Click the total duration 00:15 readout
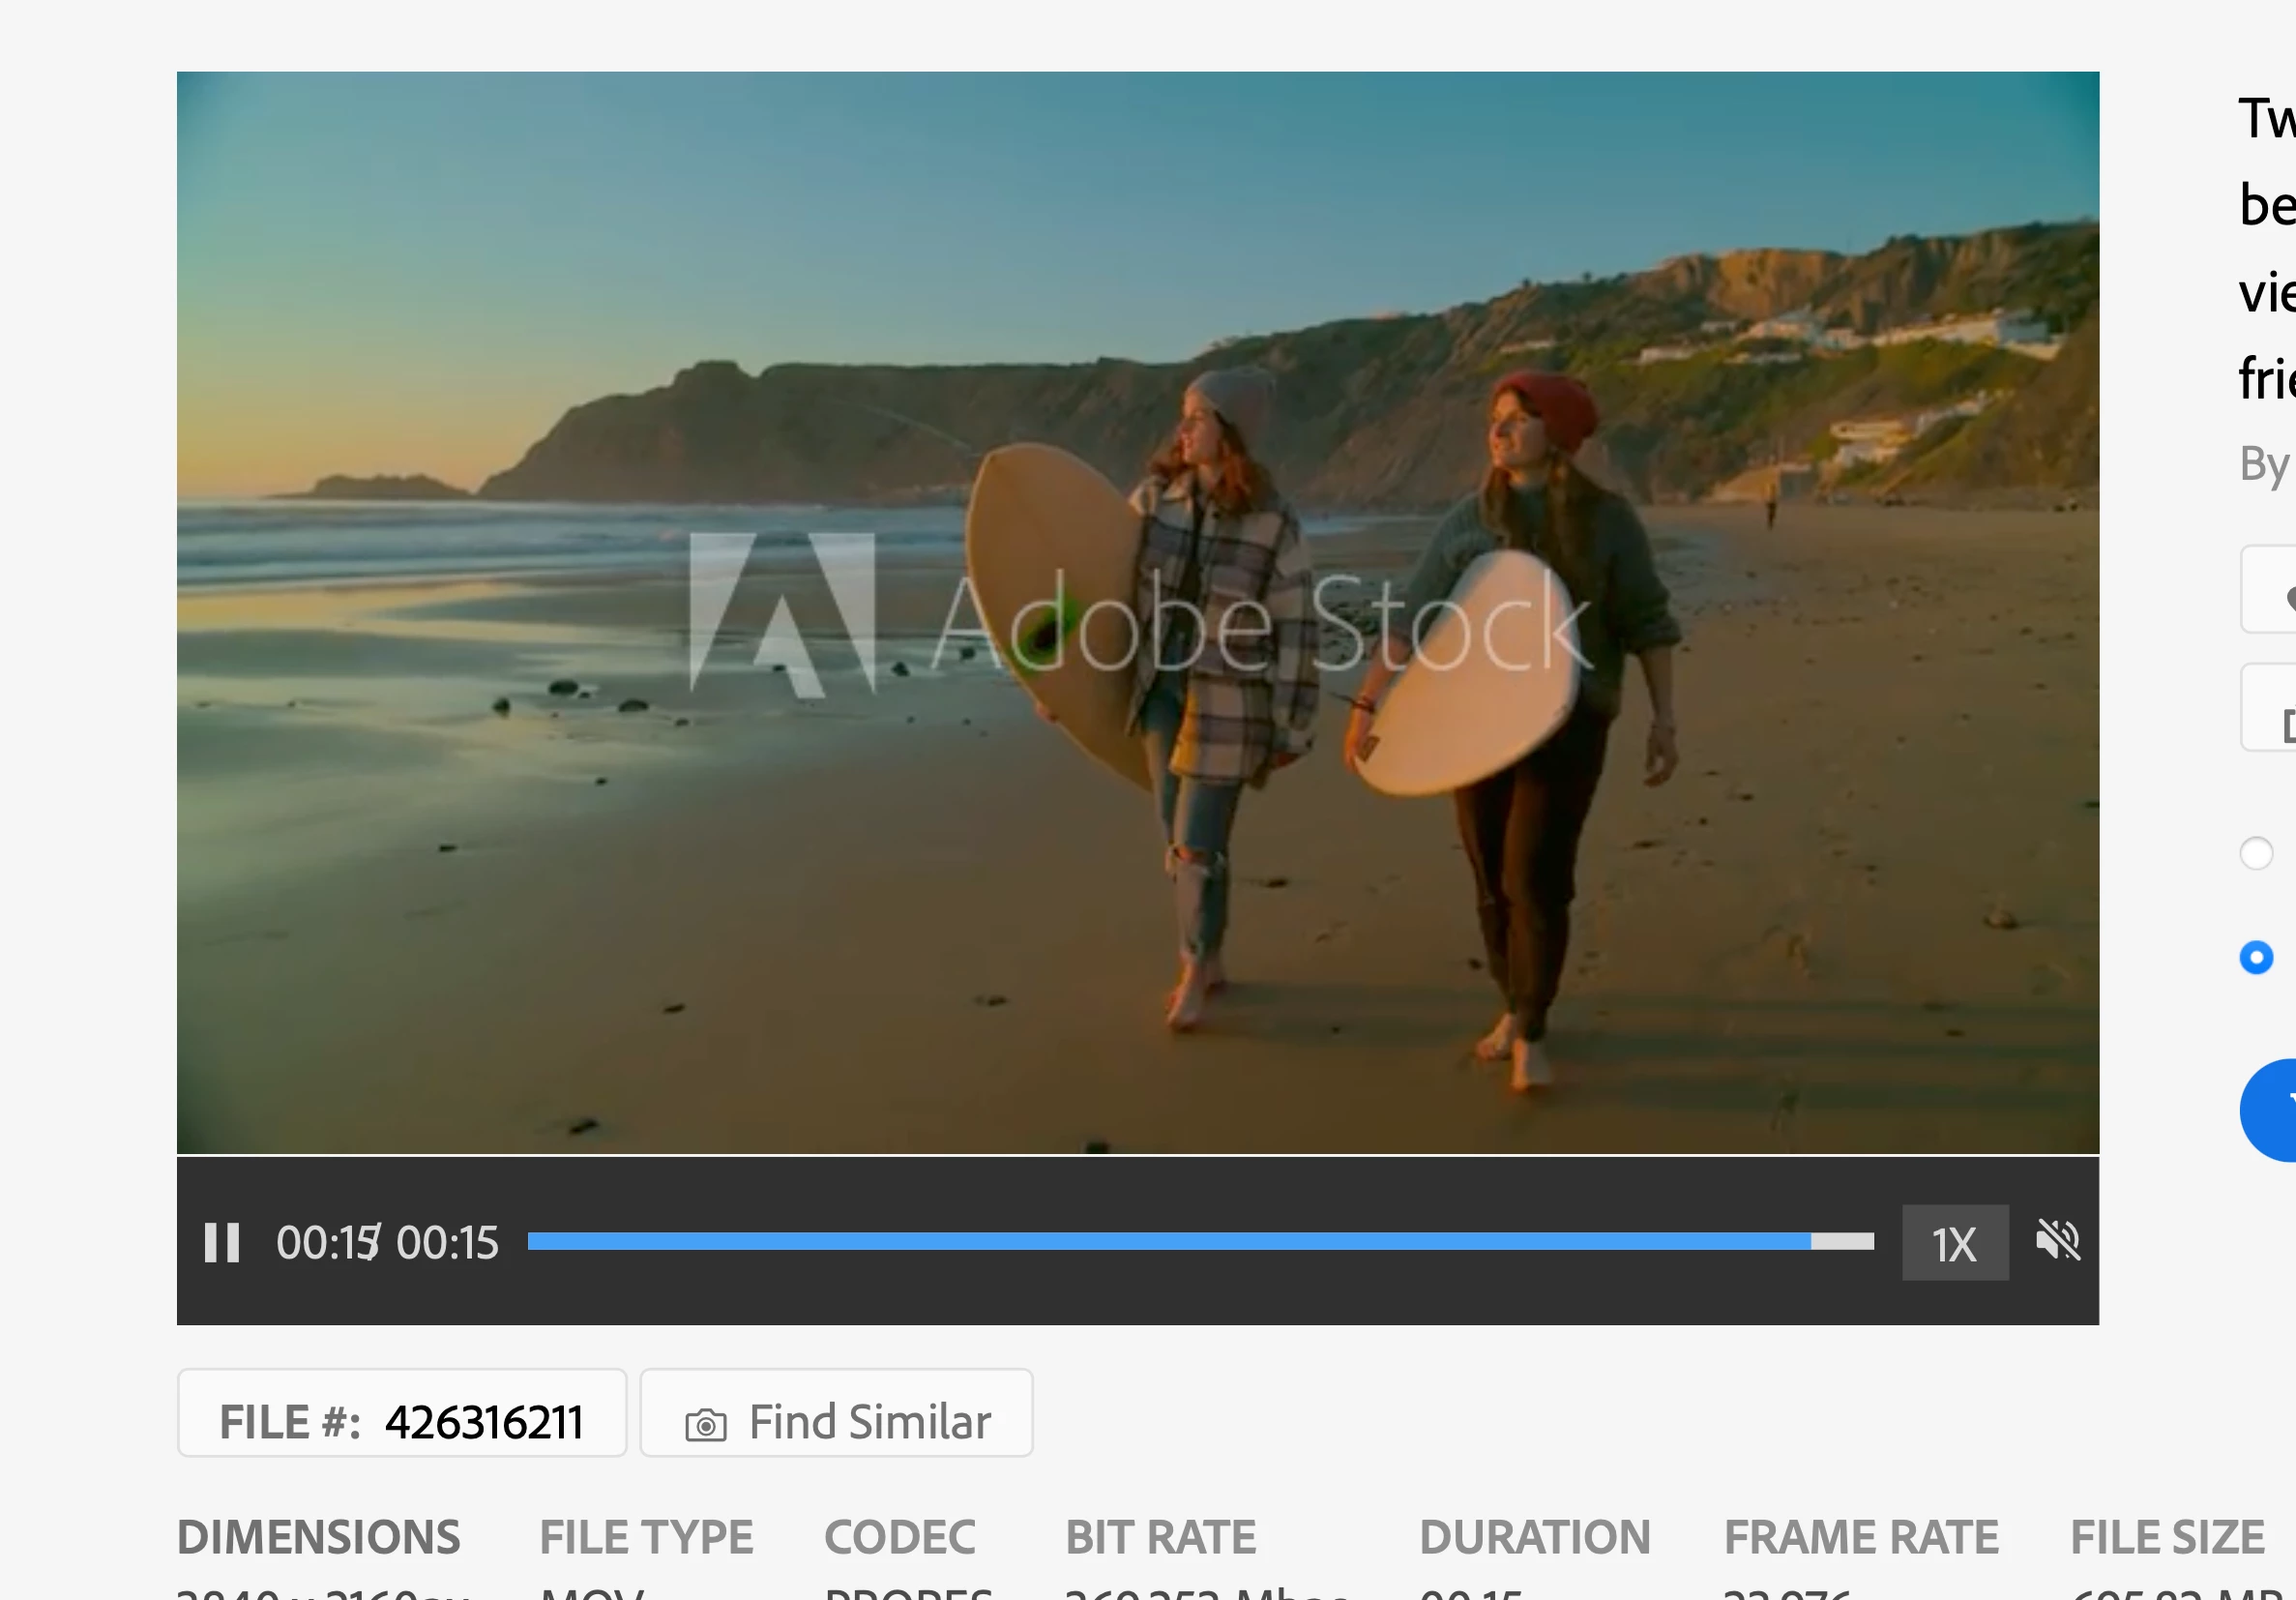 tap(448, 1243)
